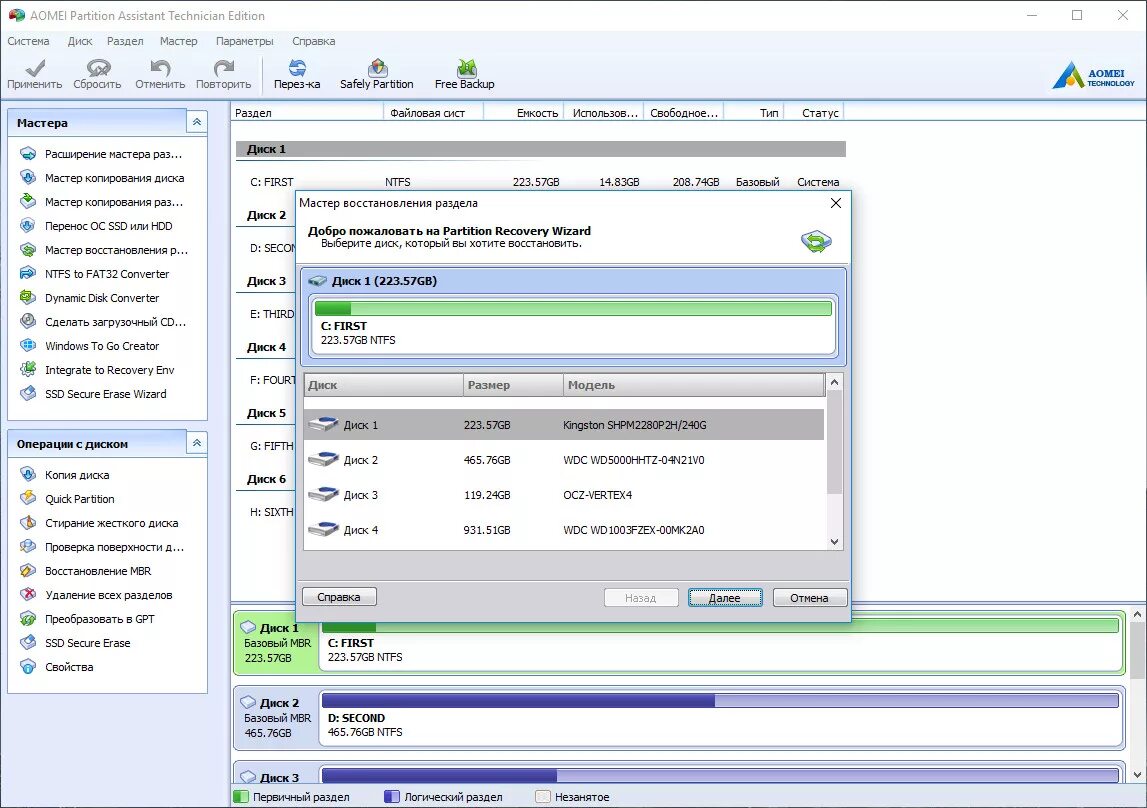The width and height of the screenshot is (1147, 808).
Task: Sort wizard list by Модель column
Action: (693, 385)
